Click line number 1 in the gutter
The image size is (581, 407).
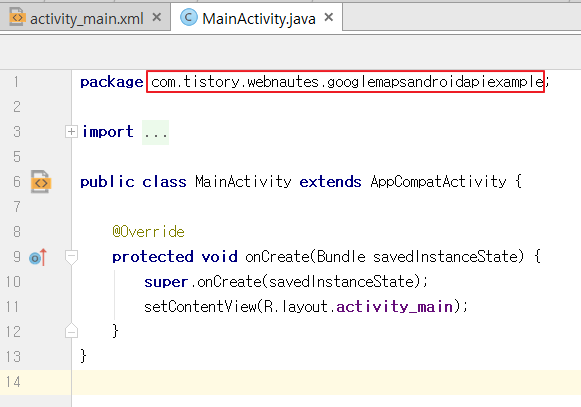16,82
